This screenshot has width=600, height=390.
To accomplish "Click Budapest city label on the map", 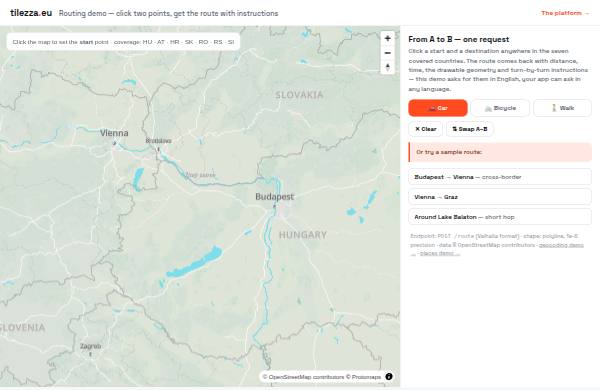I will pyautogui.click(x=274, y=197).
